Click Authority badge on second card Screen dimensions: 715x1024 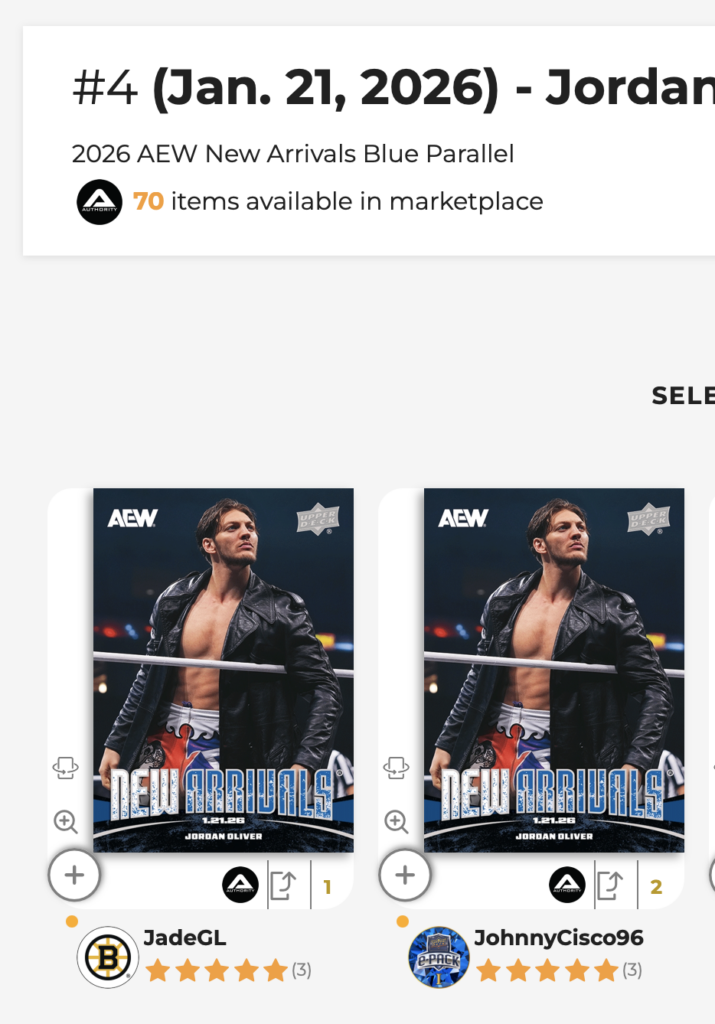567,885
